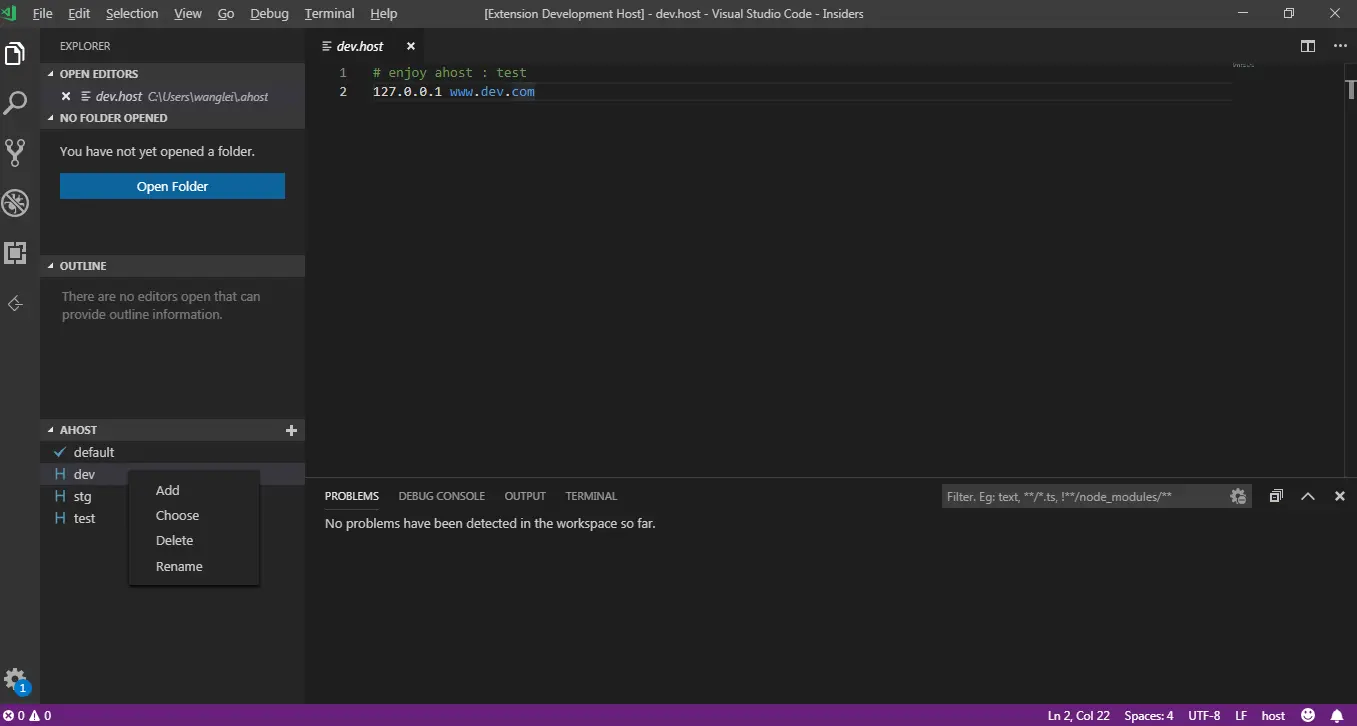Click the 127.0.0.1 address in editor

coord(407,92)
